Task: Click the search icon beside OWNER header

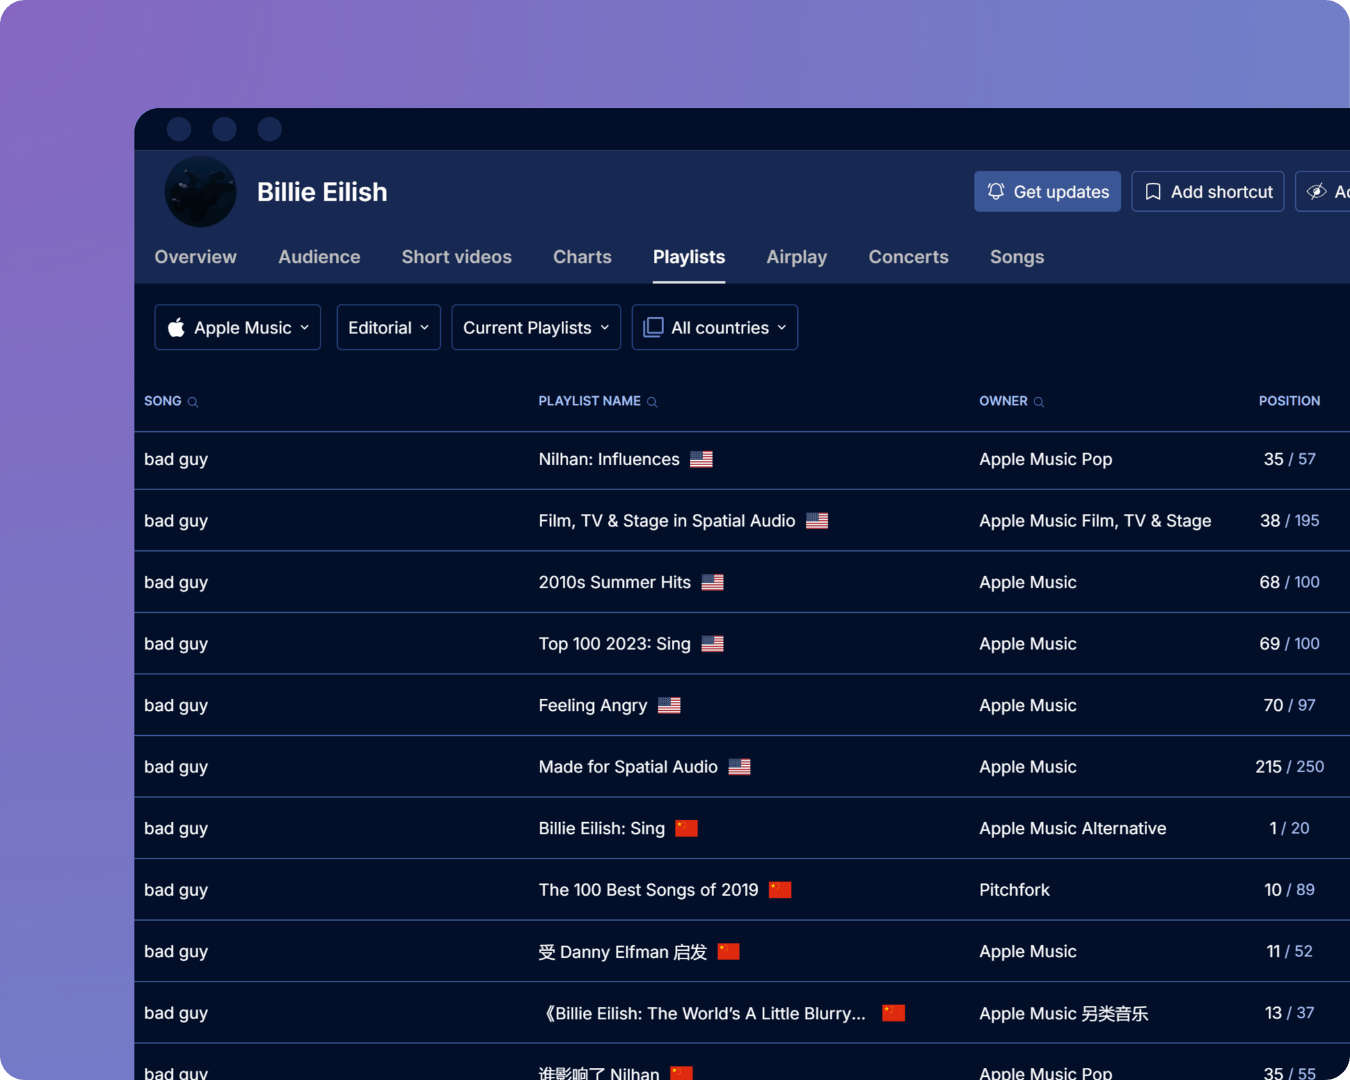Action: pyautogui.click(x=1039, y=401)
